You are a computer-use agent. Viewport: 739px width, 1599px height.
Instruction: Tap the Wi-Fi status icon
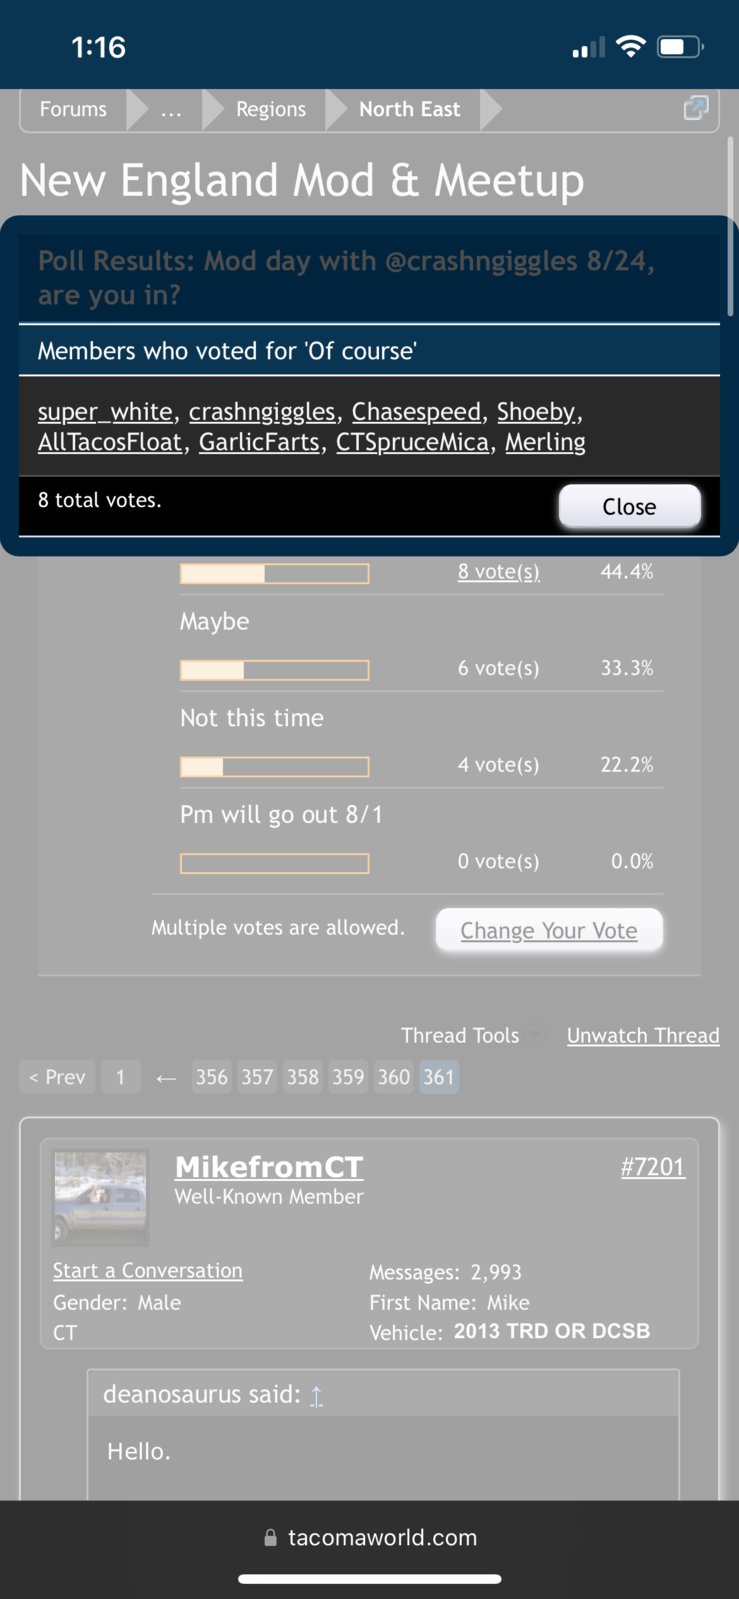click(630, 46)
